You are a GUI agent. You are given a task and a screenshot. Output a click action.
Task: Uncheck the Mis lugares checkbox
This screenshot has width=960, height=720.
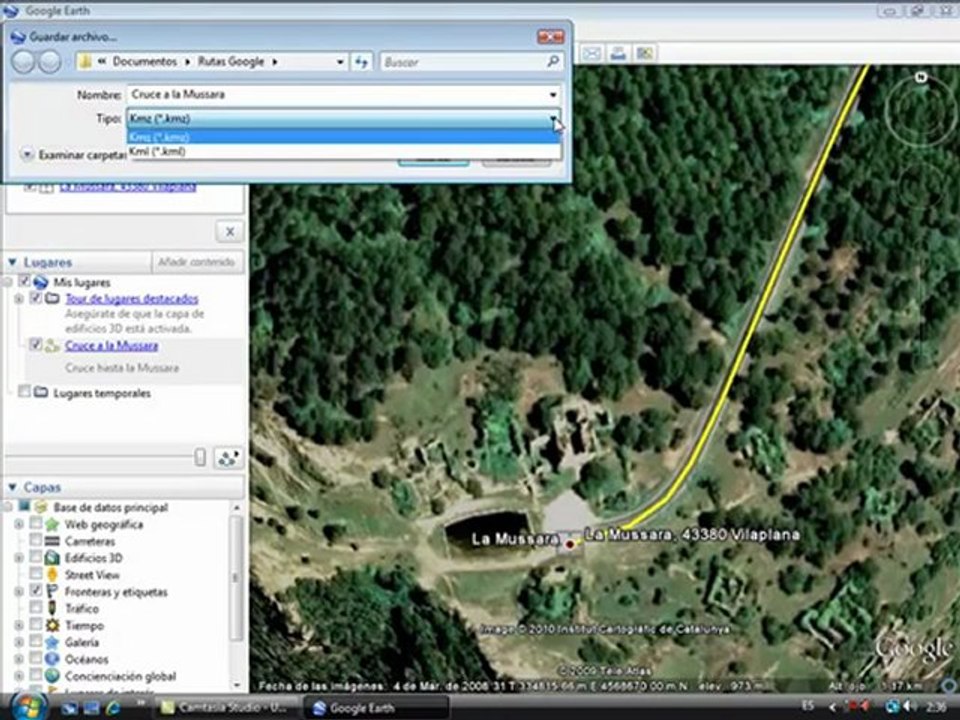coord(24,282)
